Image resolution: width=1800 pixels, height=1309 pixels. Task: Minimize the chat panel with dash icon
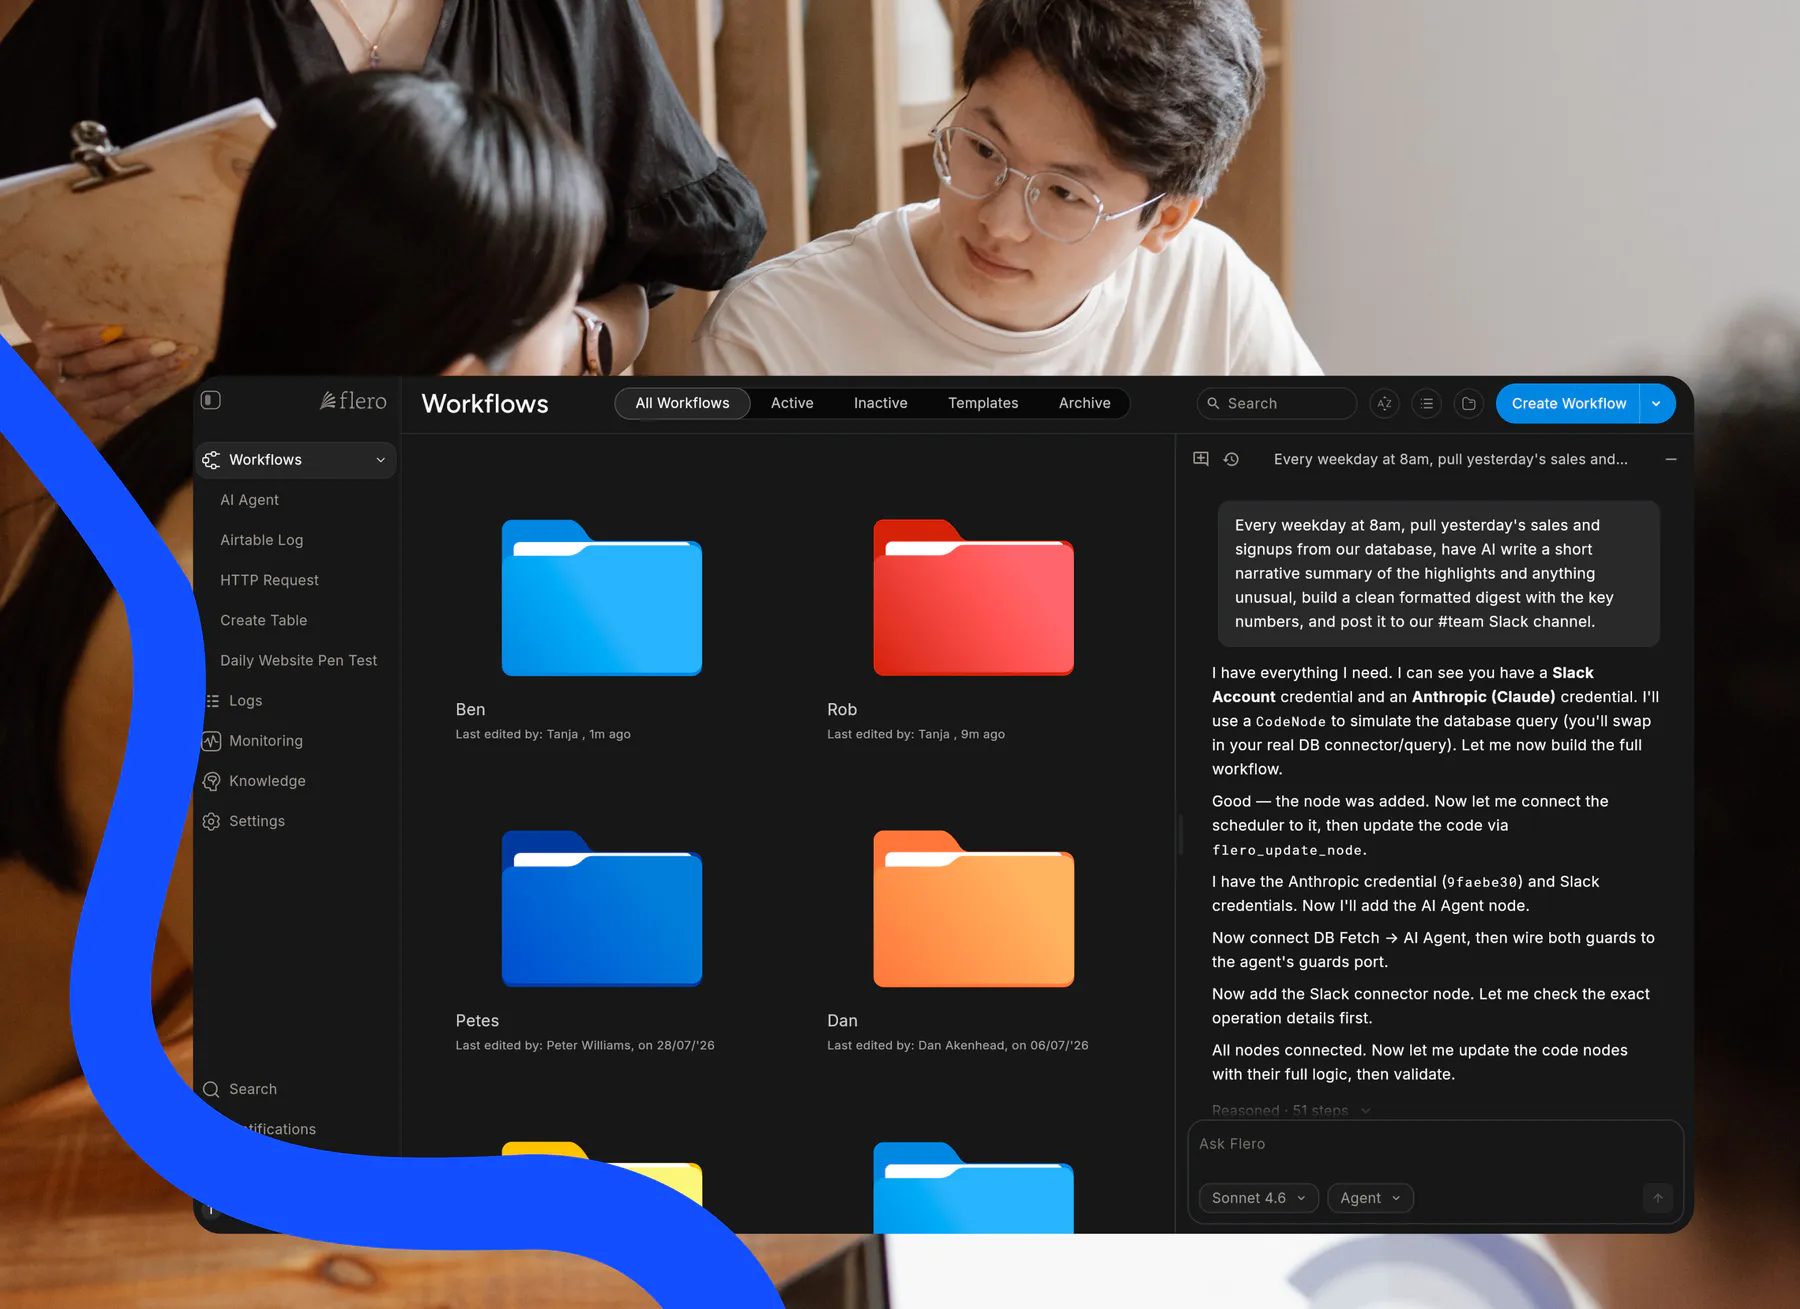[1671, 459]
